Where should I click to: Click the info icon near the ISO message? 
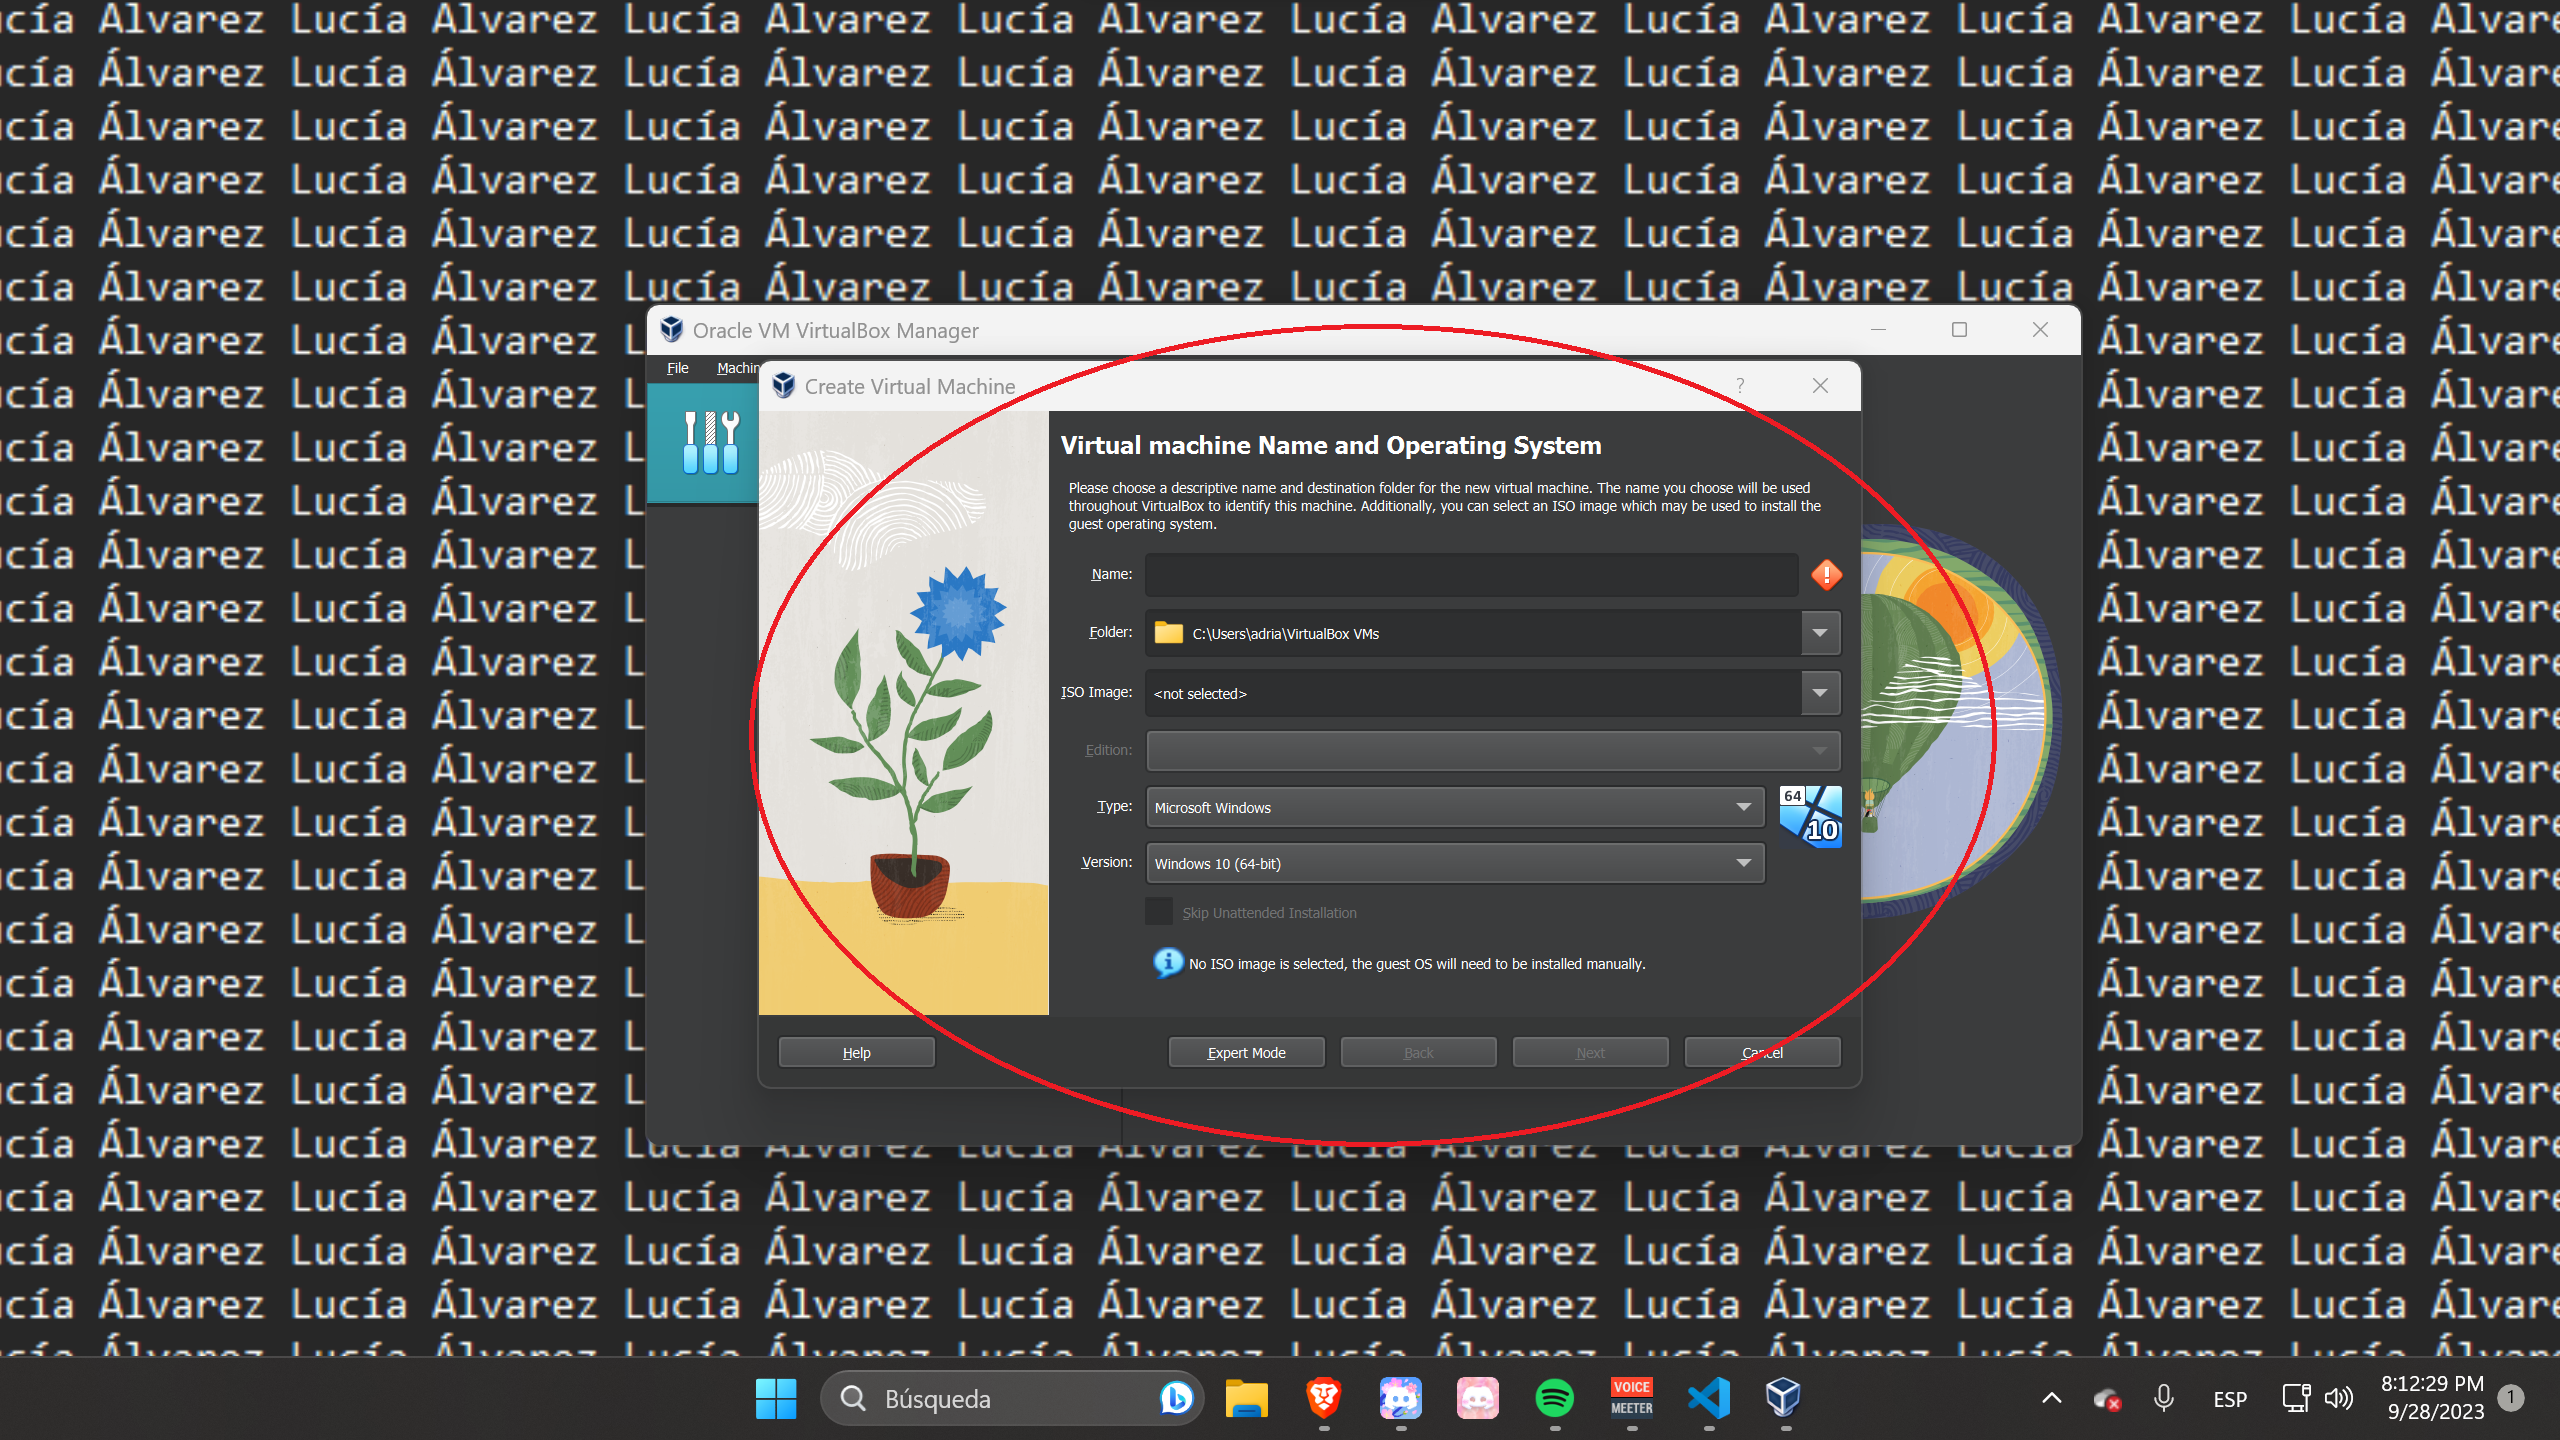point(1167,963)
